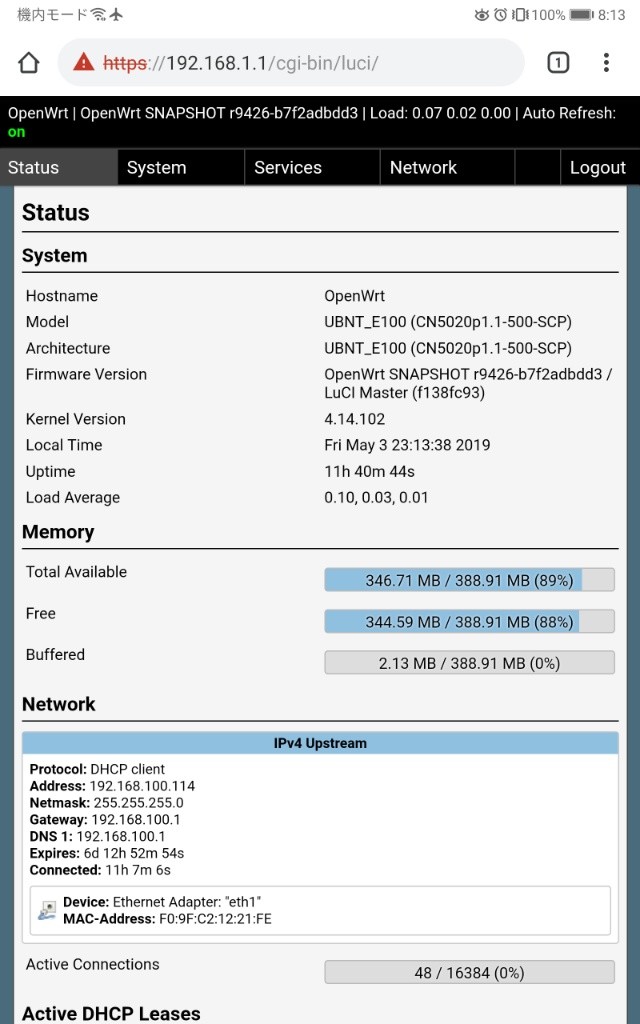This screenshot has width=640, height=1024.
Task: Tap the red security warning triangle
Action: (84, 62)
